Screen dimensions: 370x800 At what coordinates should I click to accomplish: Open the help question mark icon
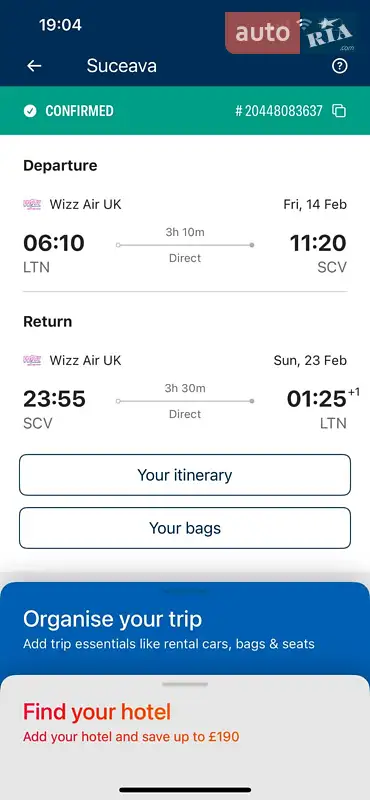(x=339, y=66)
